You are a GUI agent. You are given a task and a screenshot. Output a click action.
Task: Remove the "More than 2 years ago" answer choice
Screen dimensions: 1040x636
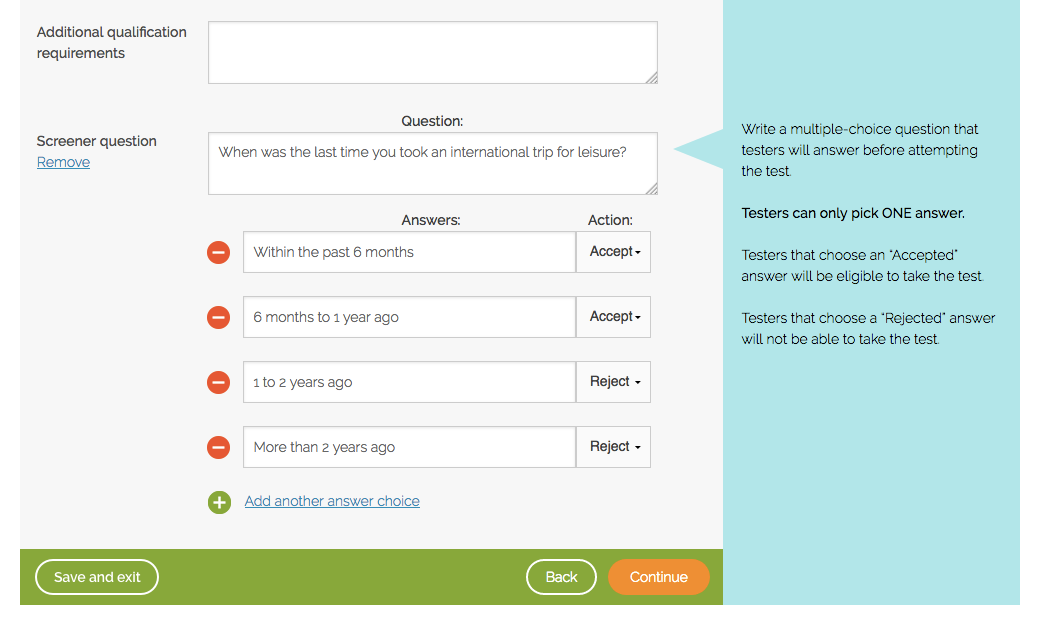(x=218, y=447)
